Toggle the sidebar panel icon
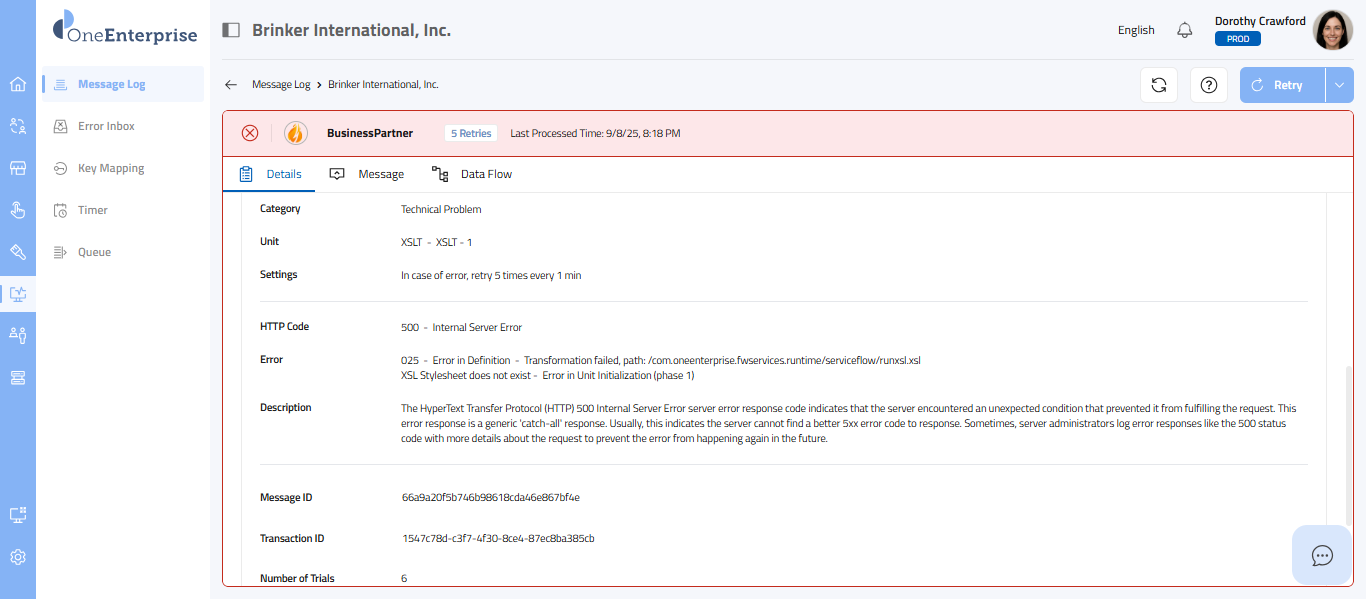Screen dimensions: 1366x599 click(231, 30)
